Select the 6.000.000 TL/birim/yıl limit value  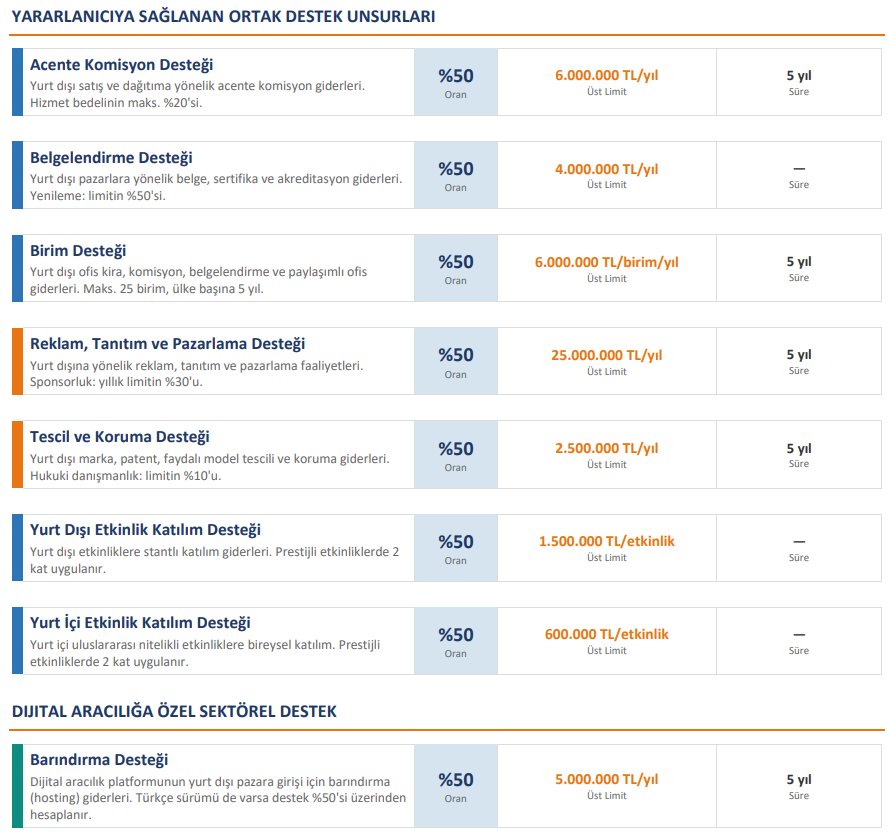606,262
